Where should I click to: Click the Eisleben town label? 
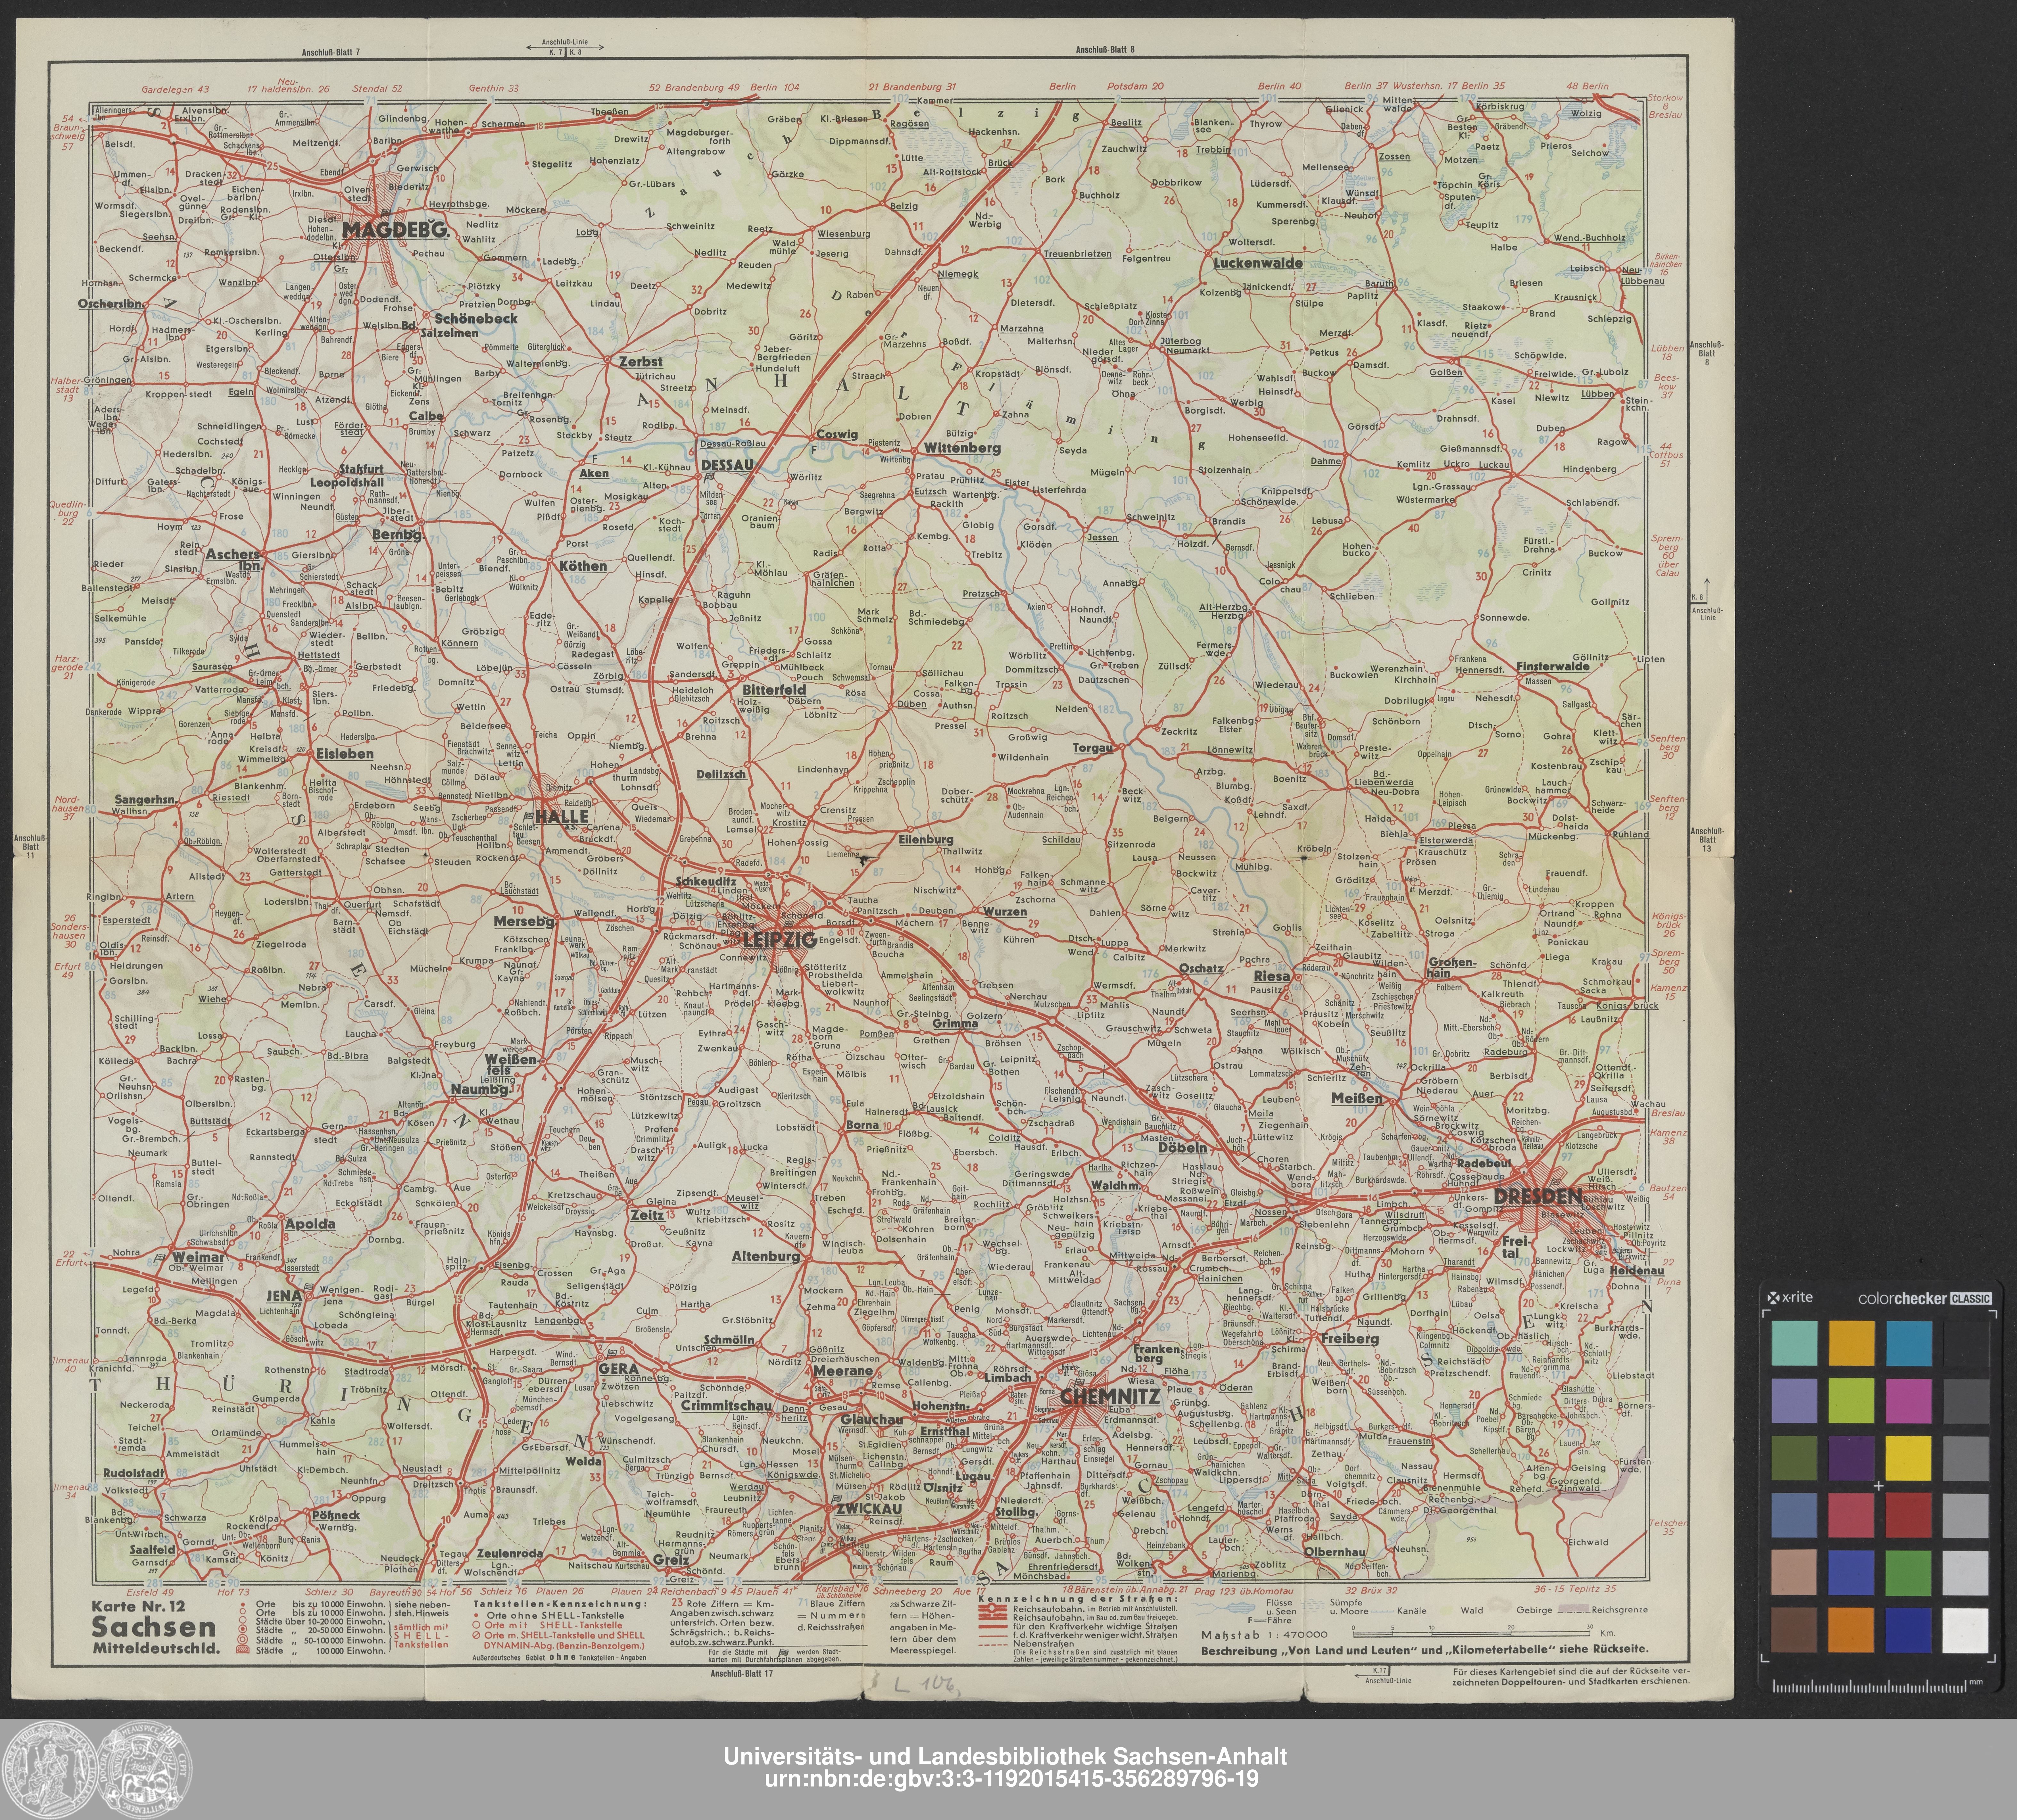[345, 754]
